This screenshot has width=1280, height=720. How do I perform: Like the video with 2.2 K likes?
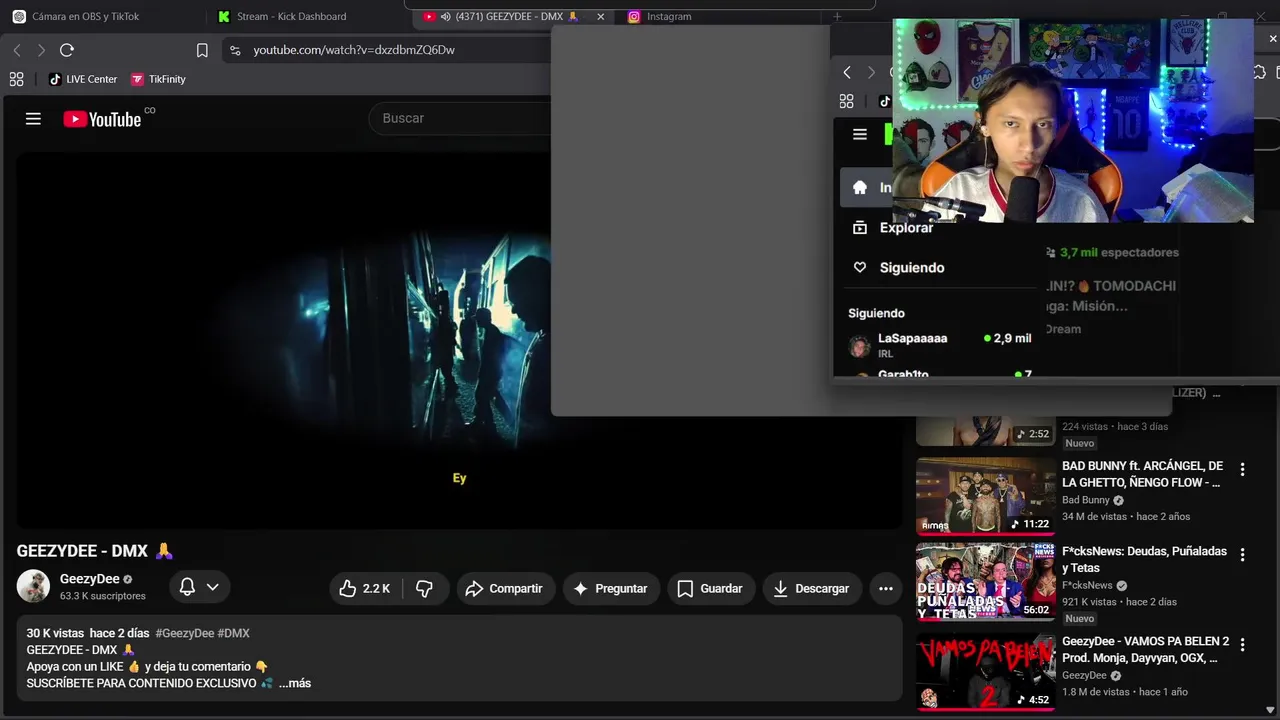pos(364,588)
